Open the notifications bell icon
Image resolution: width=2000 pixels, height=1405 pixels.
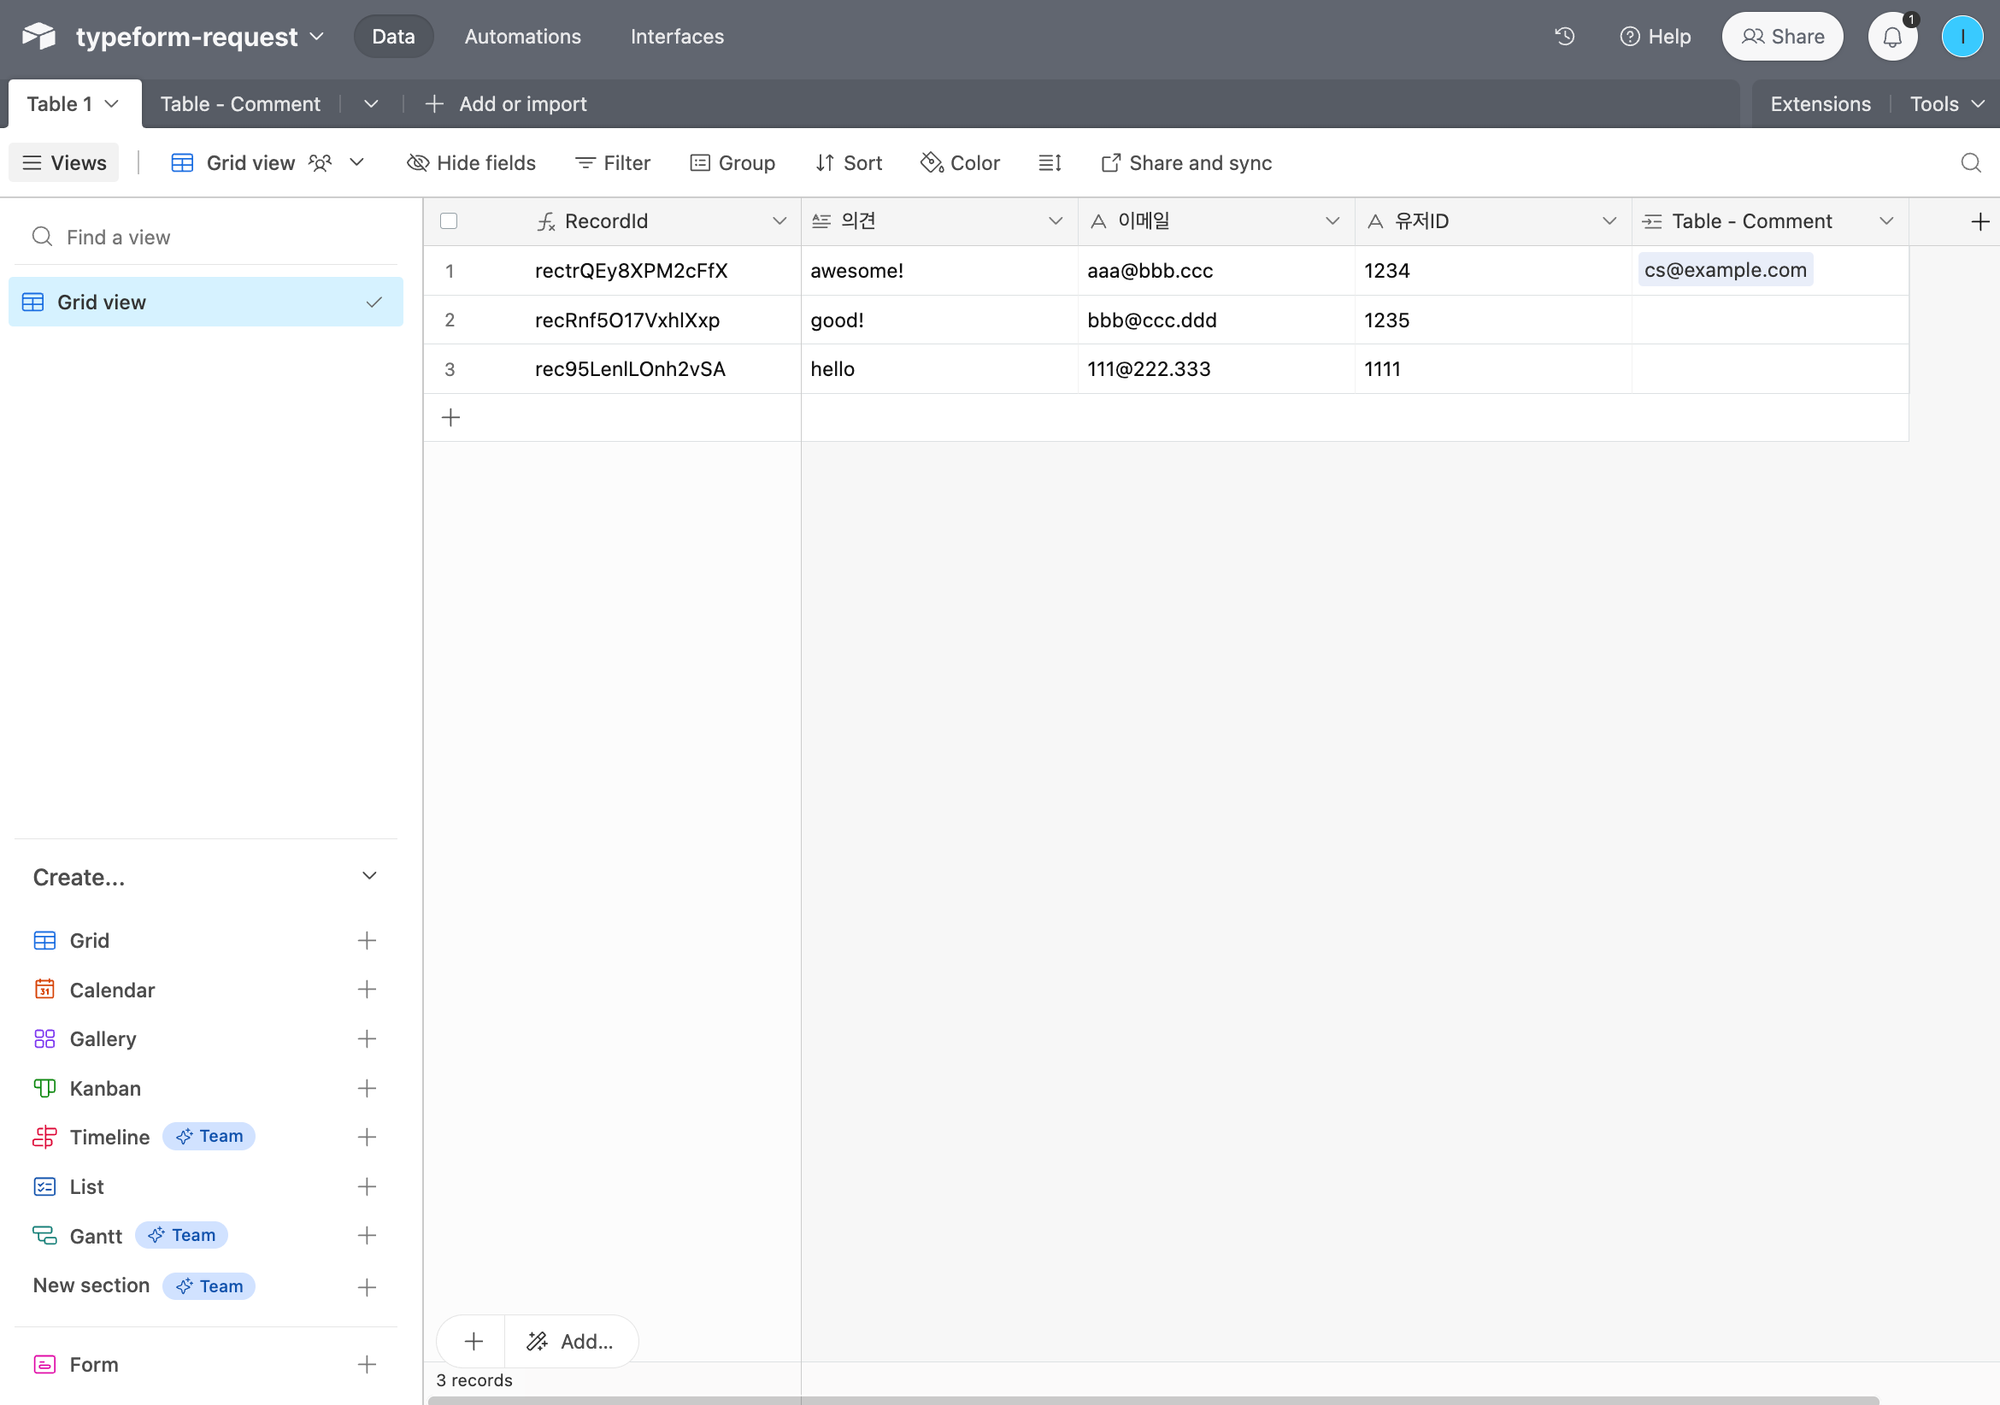(1892, 37)
